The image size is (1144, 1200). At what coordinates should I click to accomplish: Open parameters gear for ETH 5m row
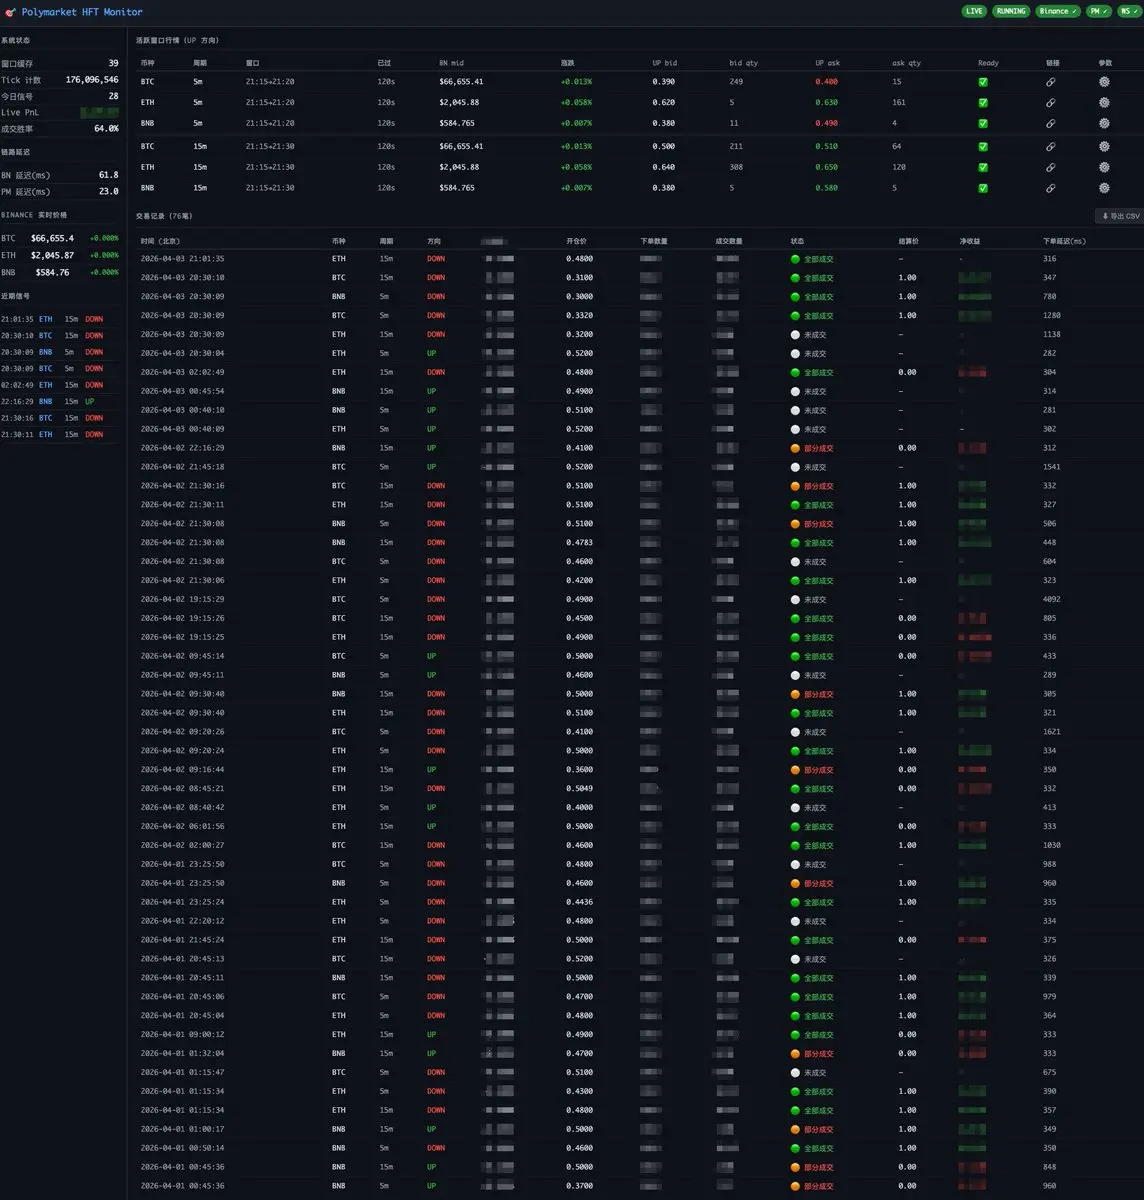point(1104,102)
